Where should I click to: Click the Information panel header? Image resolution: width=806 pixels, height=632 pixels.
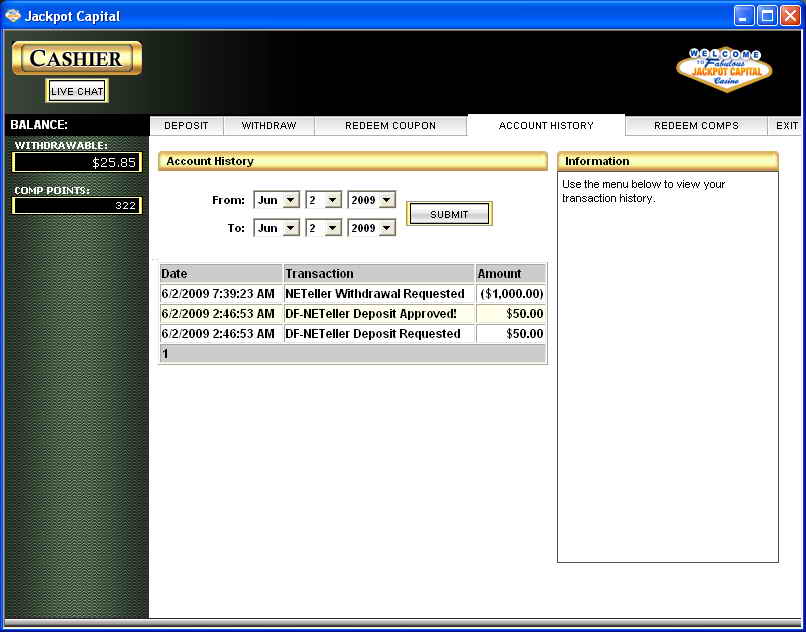click(668, 161)
